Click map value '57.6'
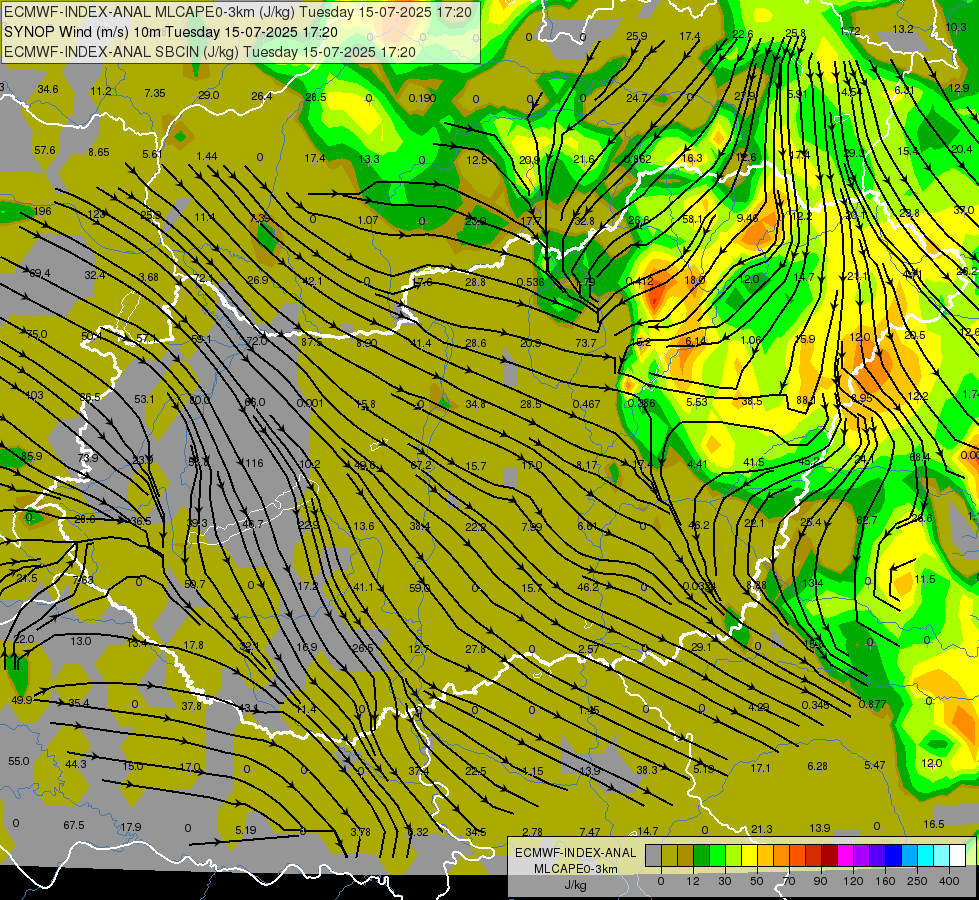This screenshot has height=900, width=979. pos(45,151)
